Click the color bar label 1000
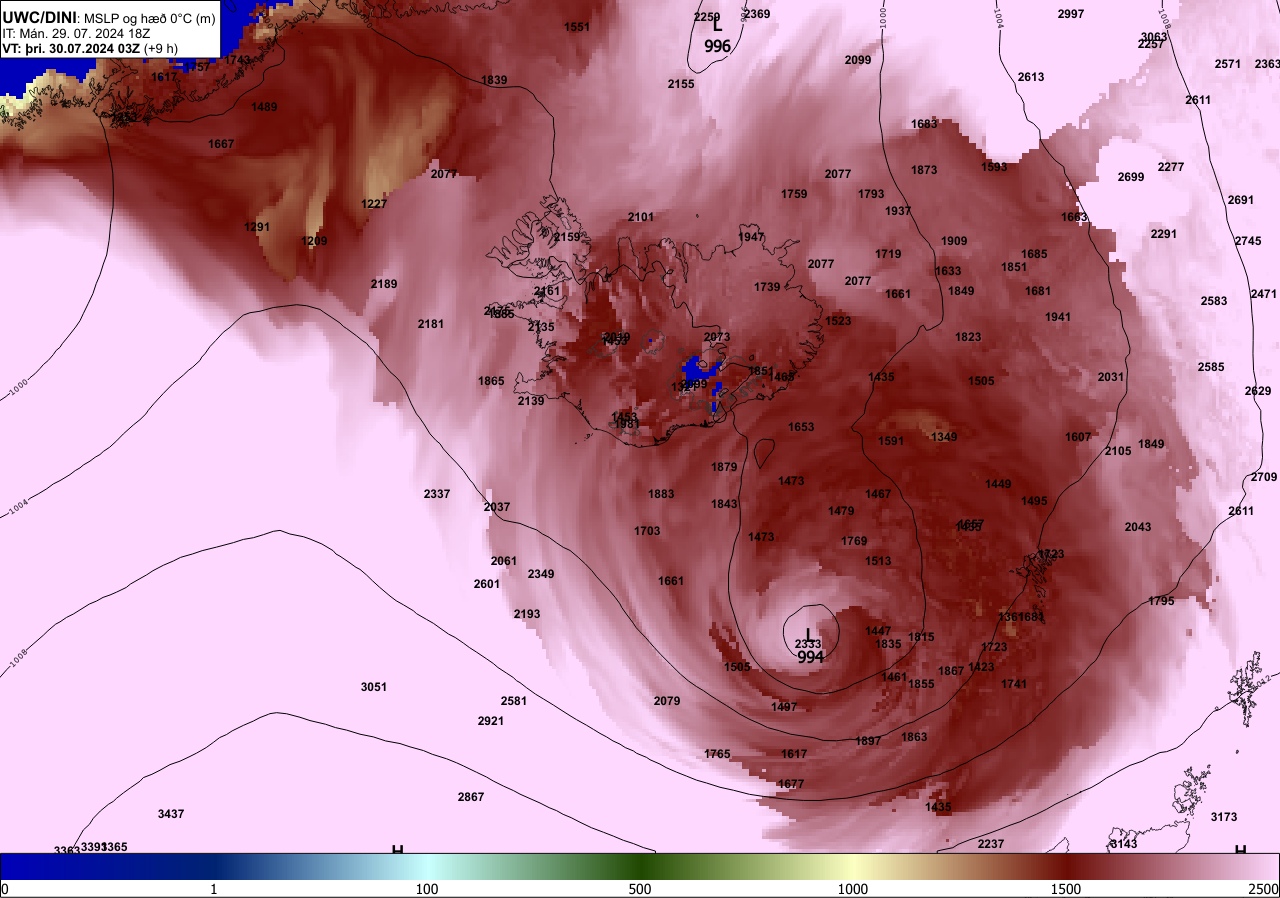Screen dimensions: 1280x898 853,889
